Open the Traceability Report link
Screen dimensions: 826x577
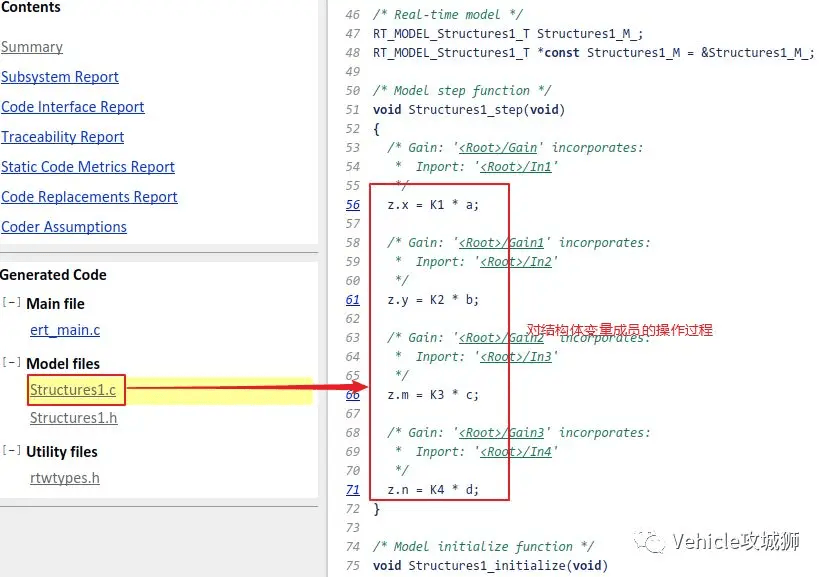tap(62, 137)
